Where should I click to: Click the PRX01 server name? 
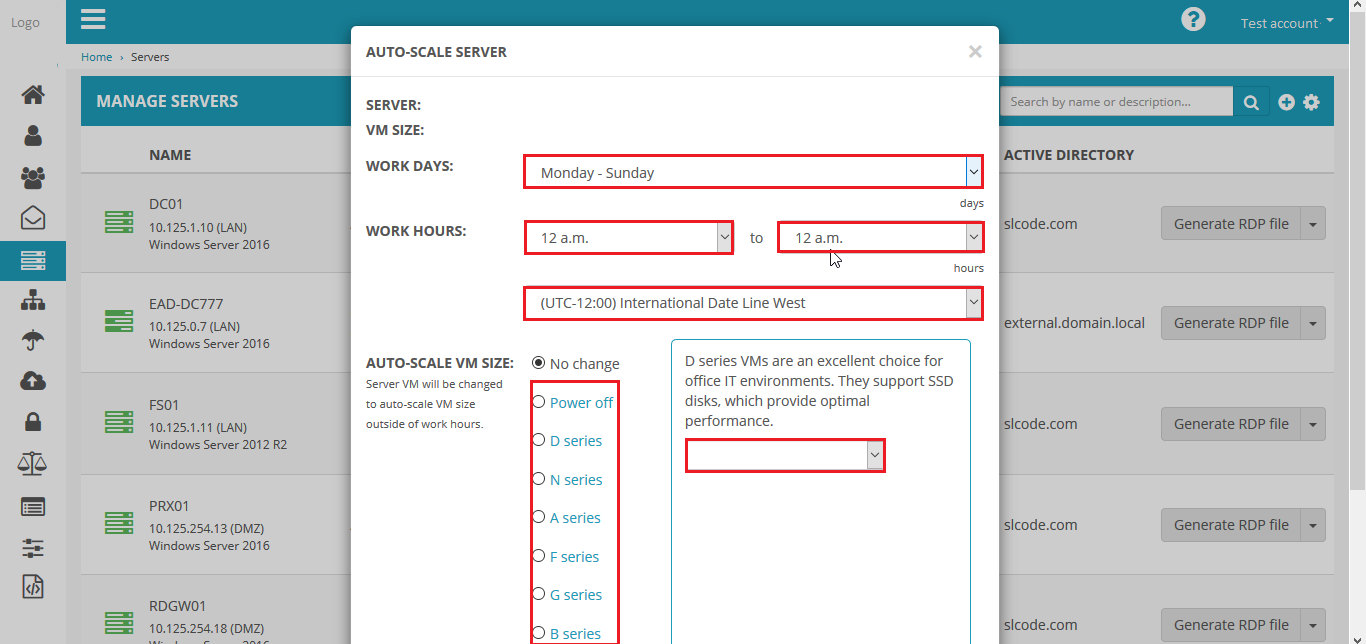(x=169, y=506)
